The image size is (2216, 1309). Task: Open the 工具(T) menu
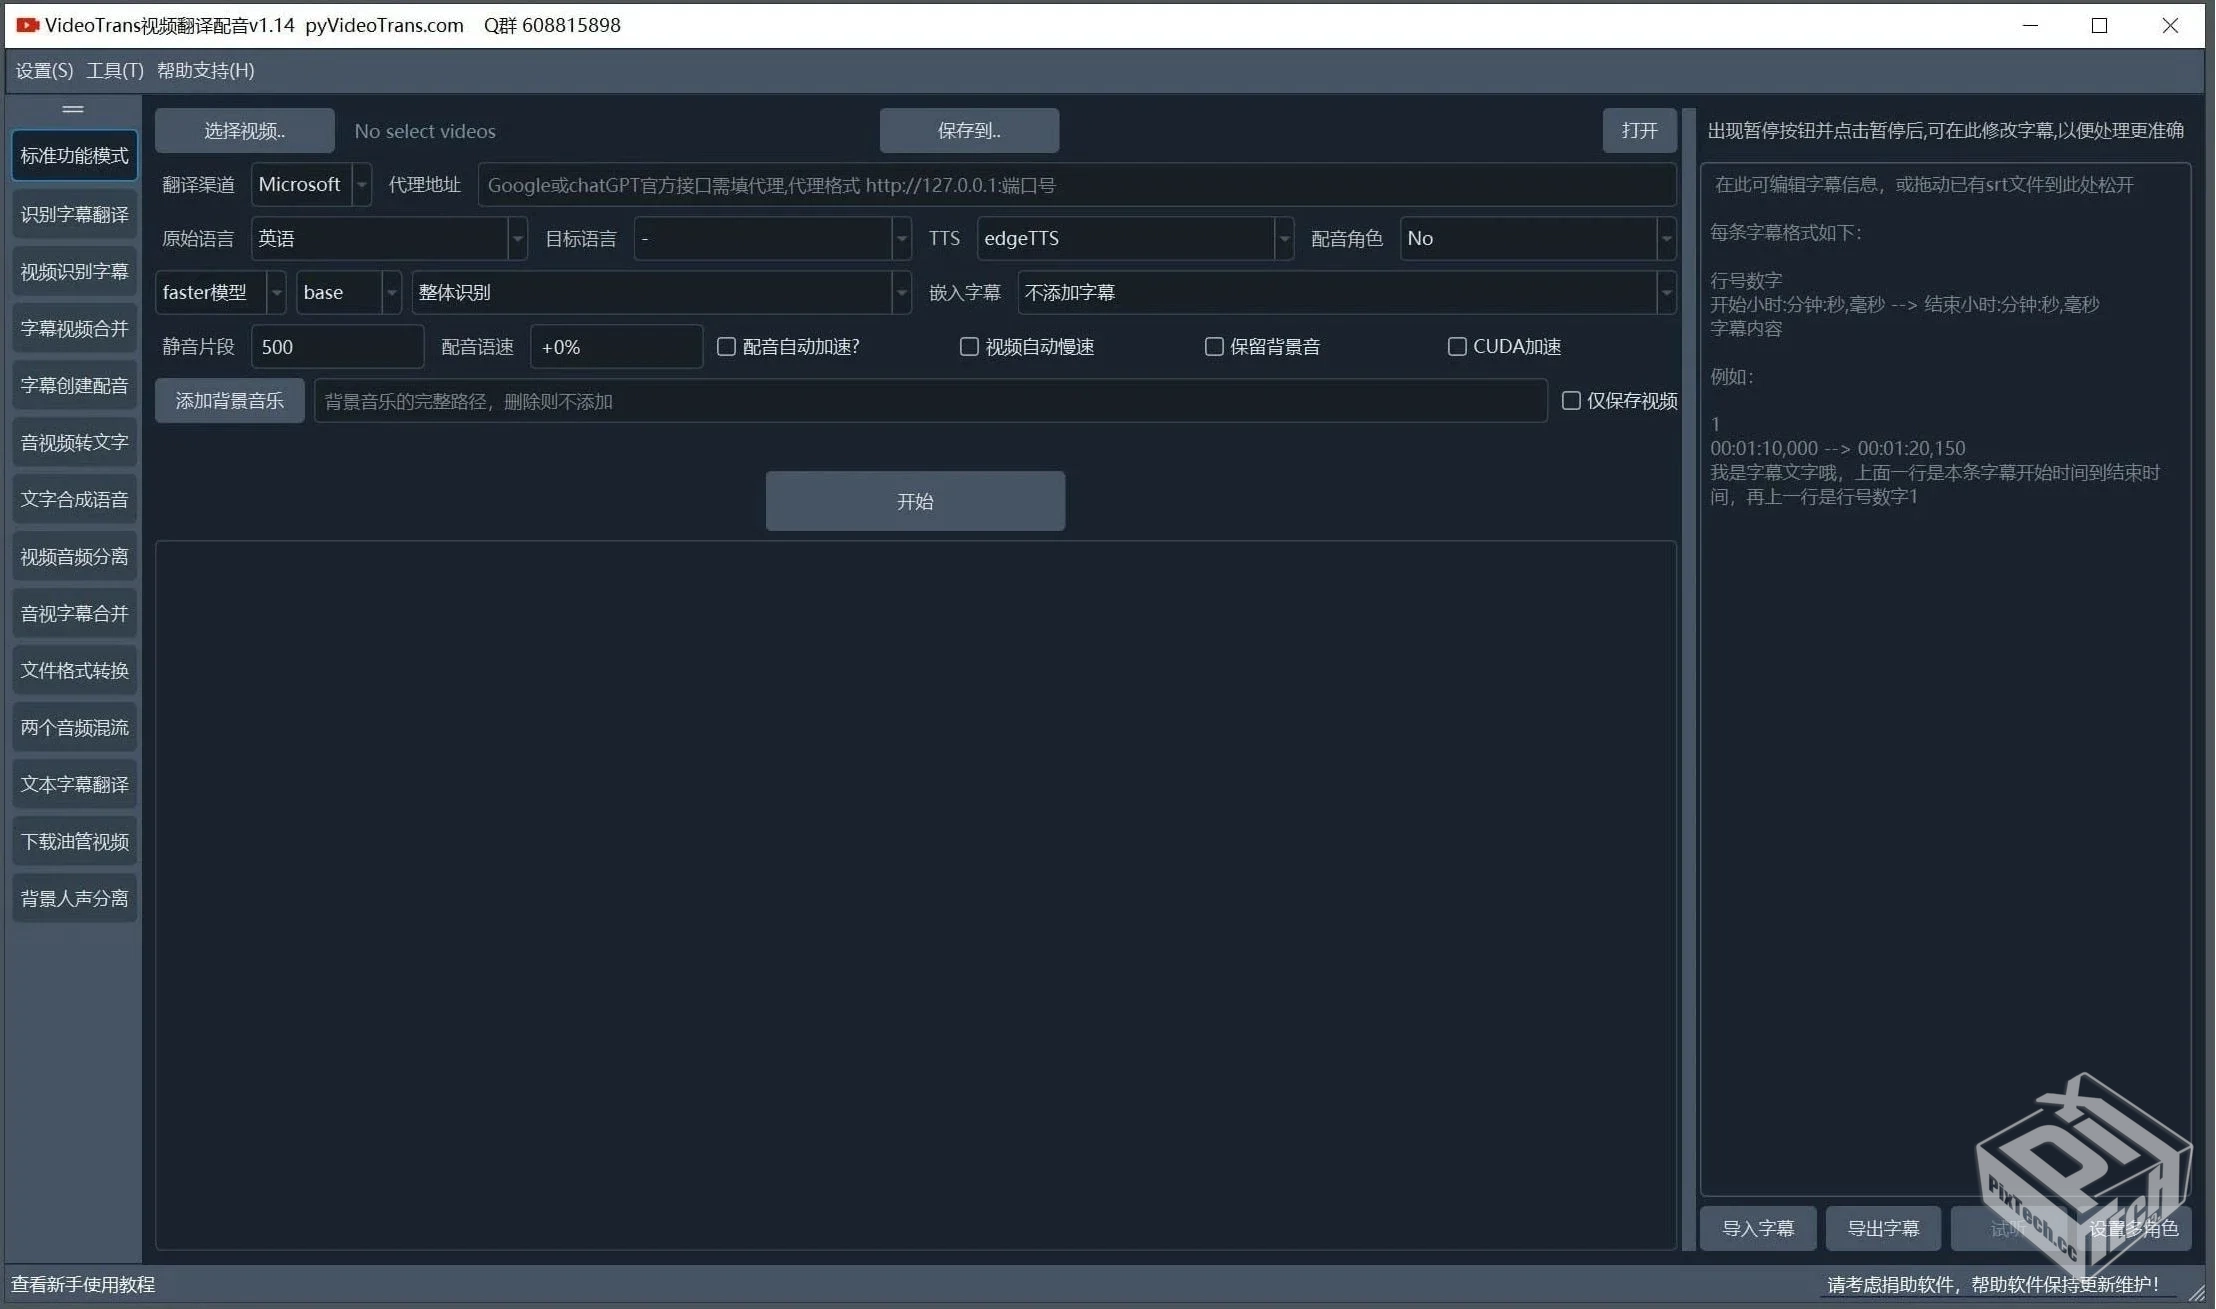115,71
